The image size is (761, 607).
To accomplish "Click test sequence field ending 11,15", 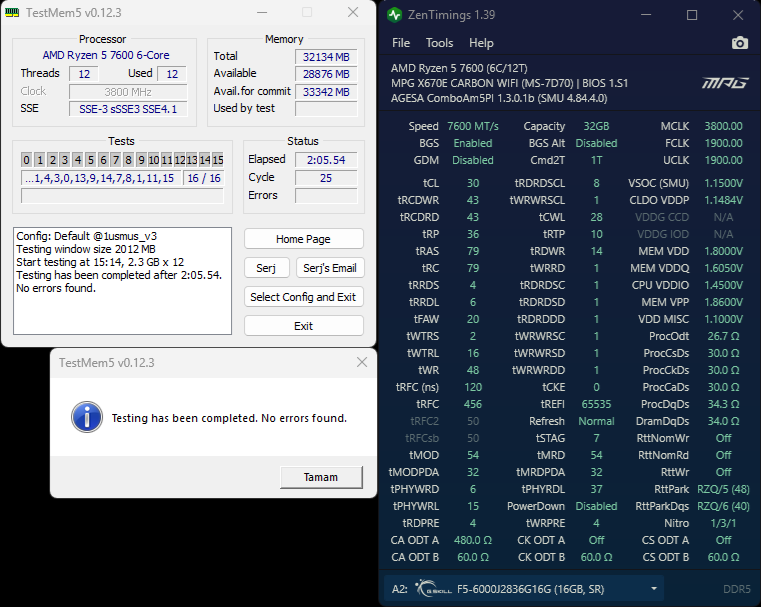I will tap(101, 178).
